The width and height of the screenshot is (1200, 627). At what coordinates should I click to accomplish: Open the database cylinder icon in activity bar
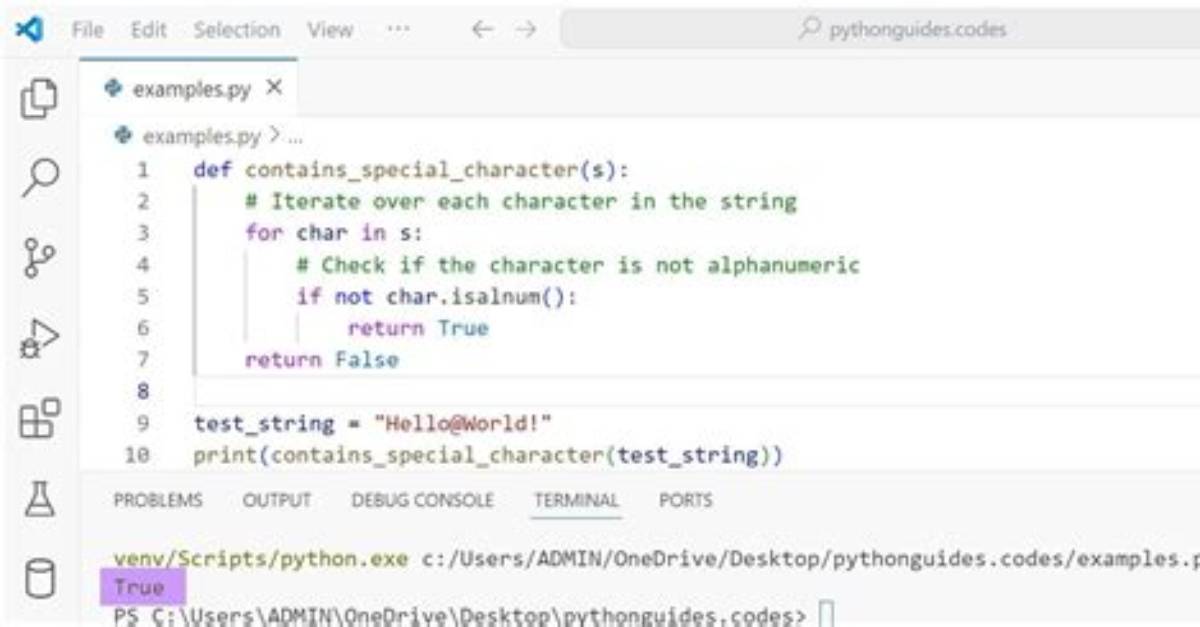39,578
